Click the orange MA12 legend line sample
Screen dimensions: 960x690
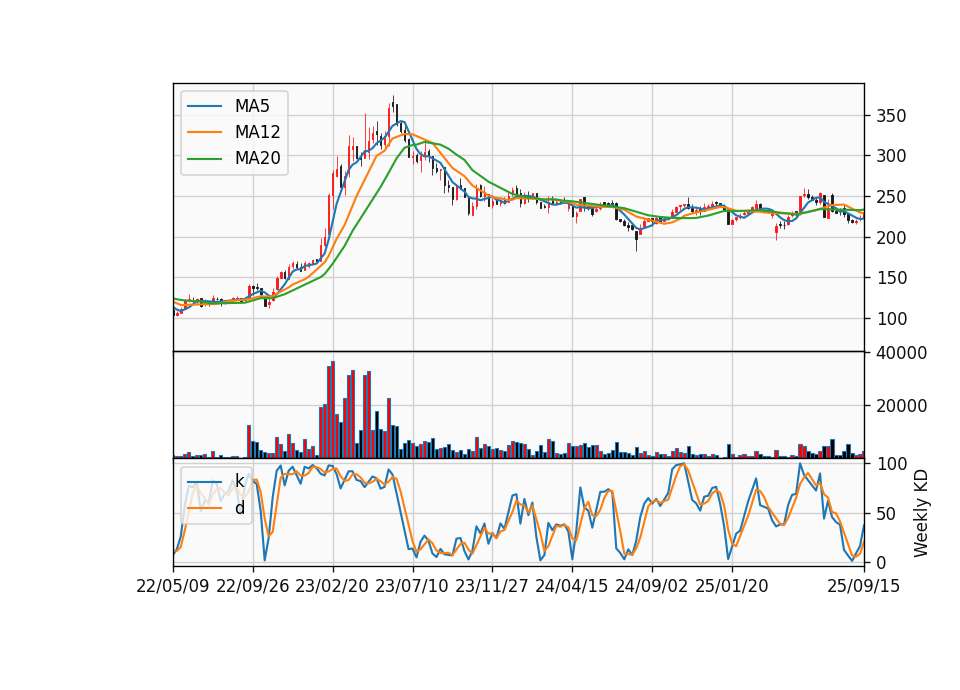[x=204, y=132]
